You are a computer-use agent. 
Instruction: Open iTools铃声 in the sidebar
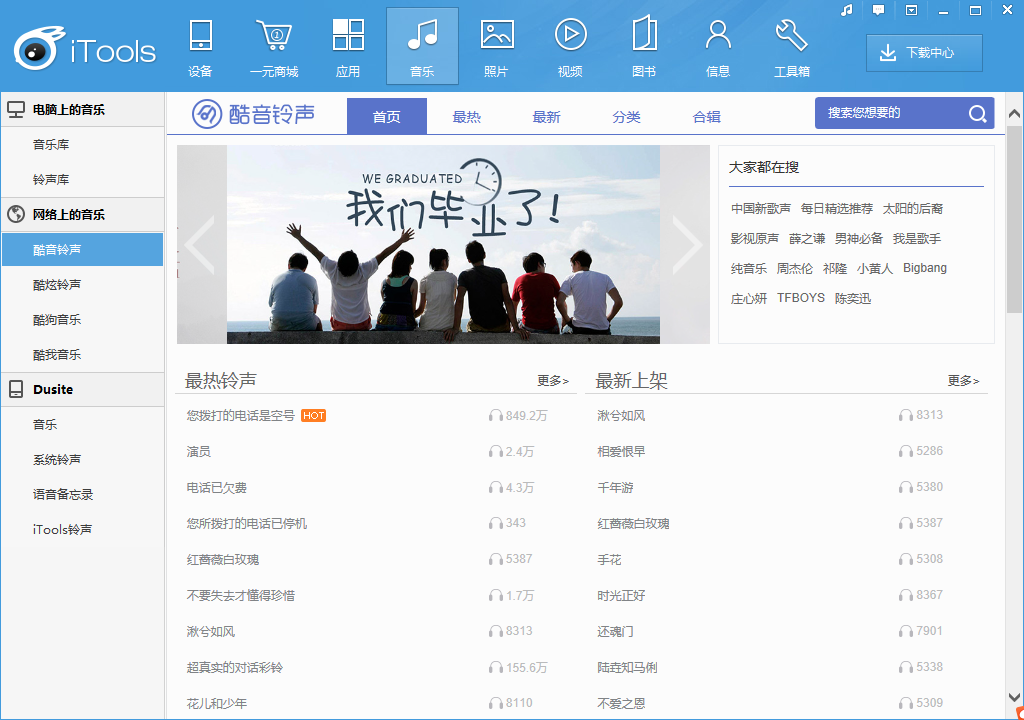82,529
